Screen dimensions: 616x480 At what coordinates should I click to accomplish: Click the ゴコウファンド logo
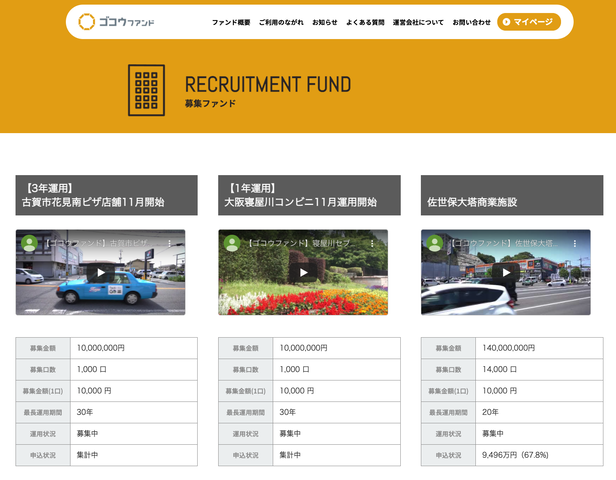[x=116, y=22]
